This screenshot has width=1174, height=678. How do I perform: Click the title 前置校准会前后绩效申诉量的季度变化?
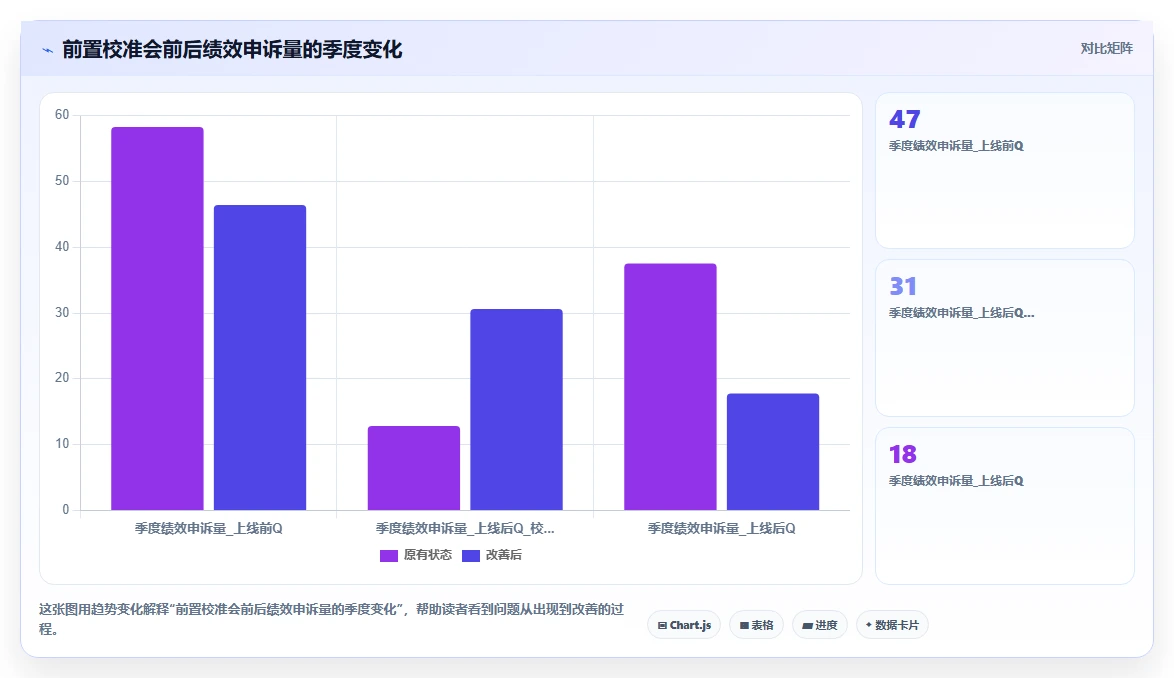coord(232,50)
